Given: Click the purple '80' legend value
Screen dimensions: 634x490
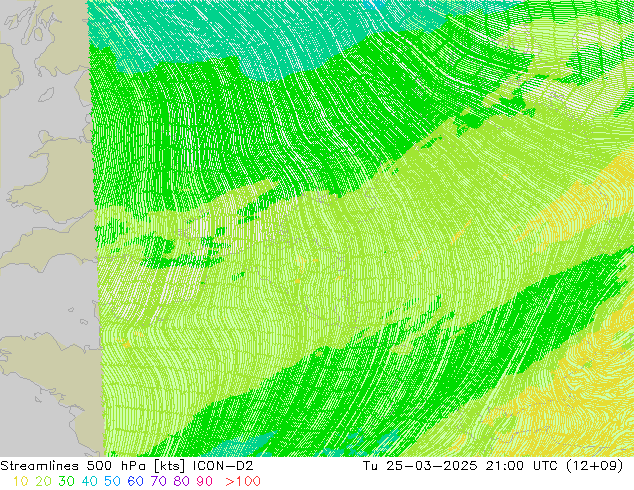Looking at the screenshot, I should [x=182, y=481].
